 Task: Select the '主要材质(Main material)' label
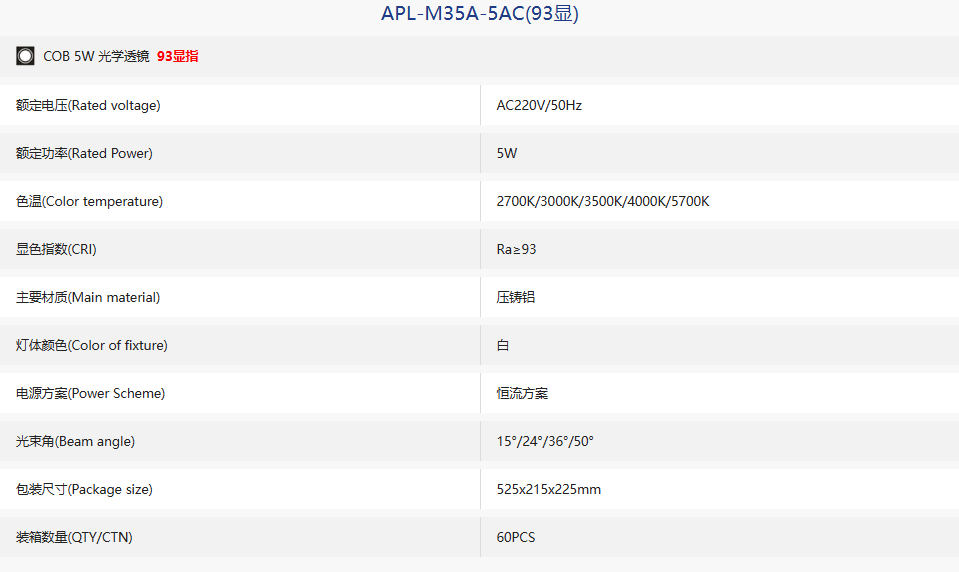88,297
